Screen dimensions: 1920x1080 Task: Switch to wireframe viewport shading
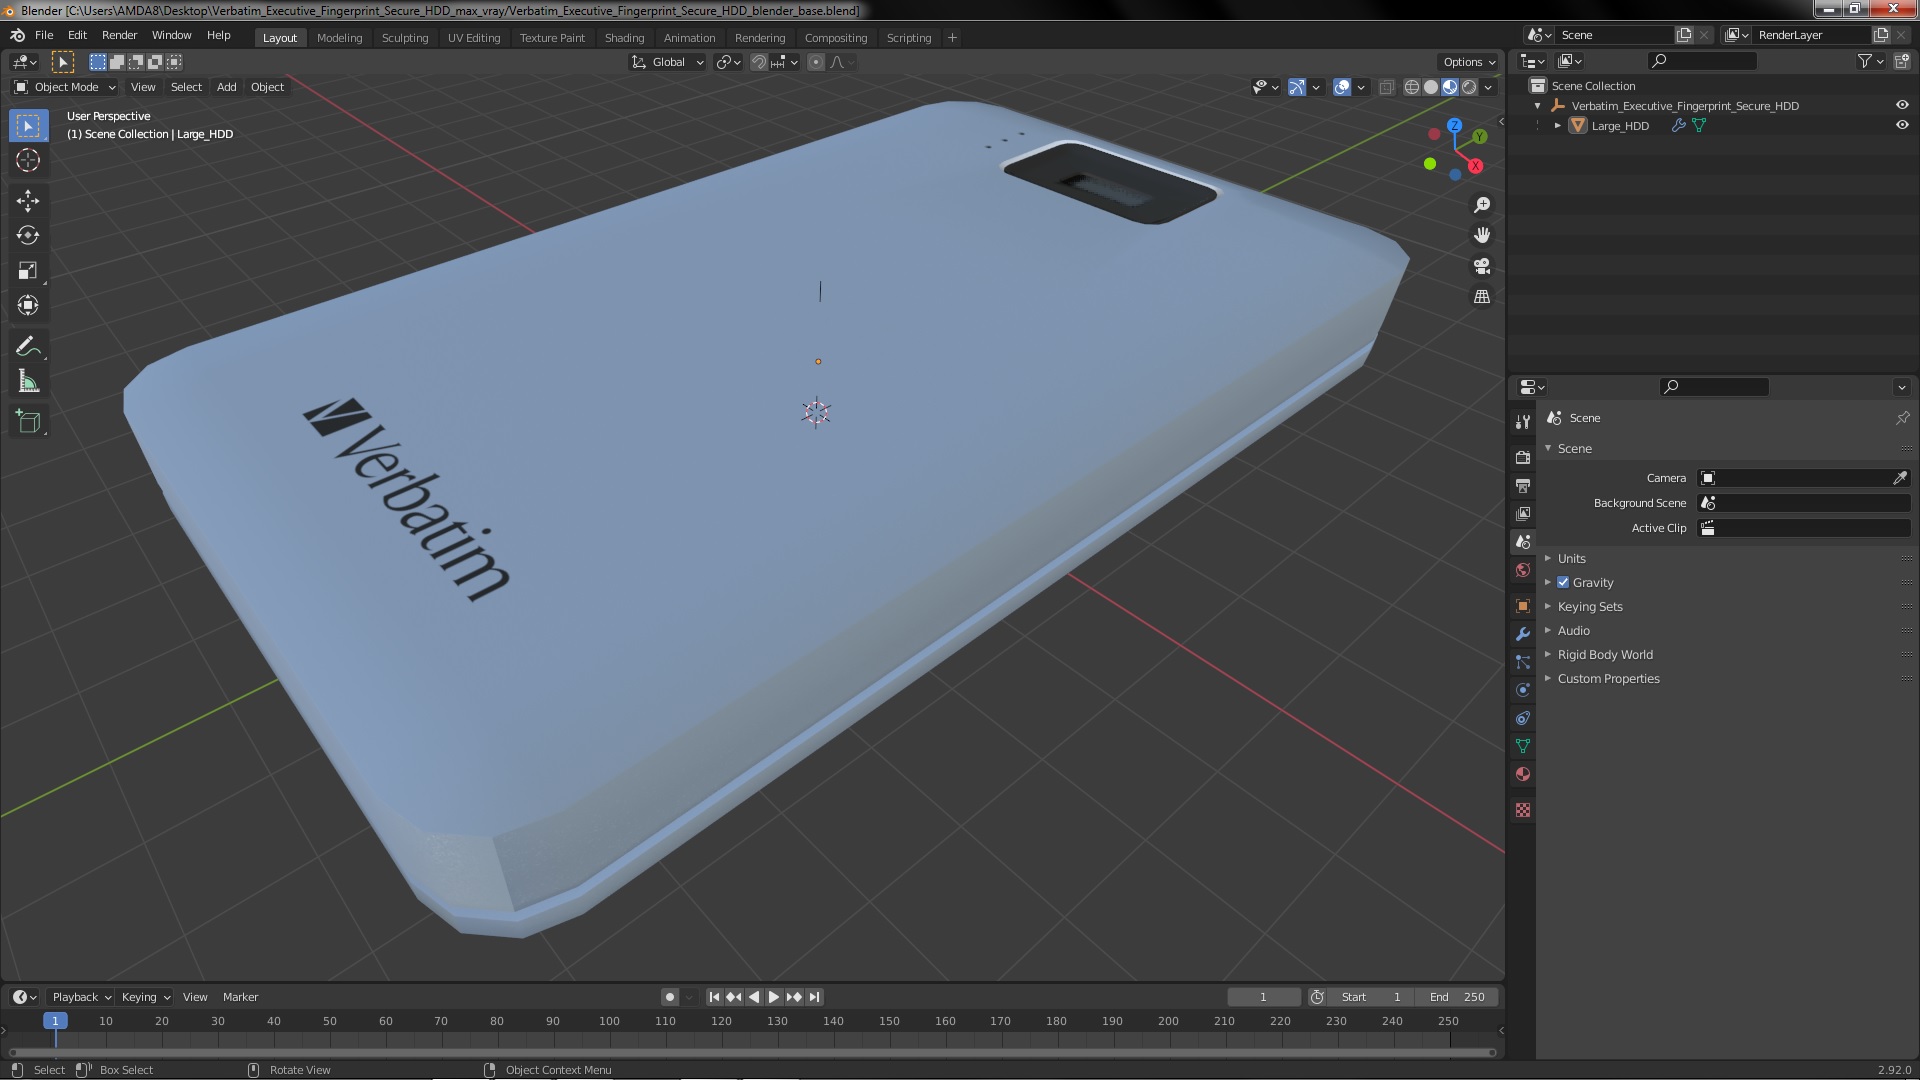tap(1412, 87)
